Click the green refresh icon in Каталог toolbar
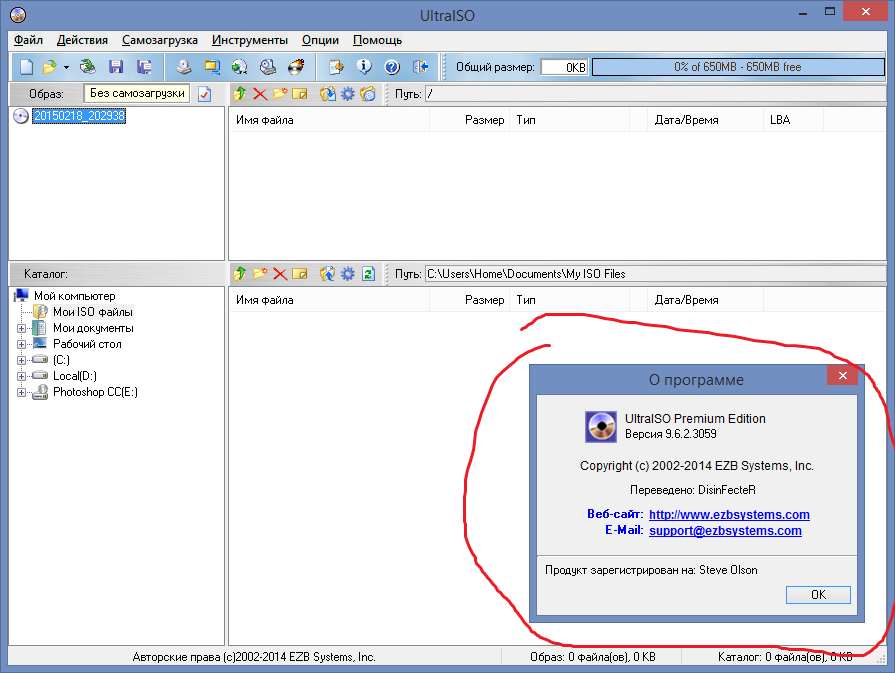Image resolution: width=895 pixels, height=673 pixels. coord(368,274)
